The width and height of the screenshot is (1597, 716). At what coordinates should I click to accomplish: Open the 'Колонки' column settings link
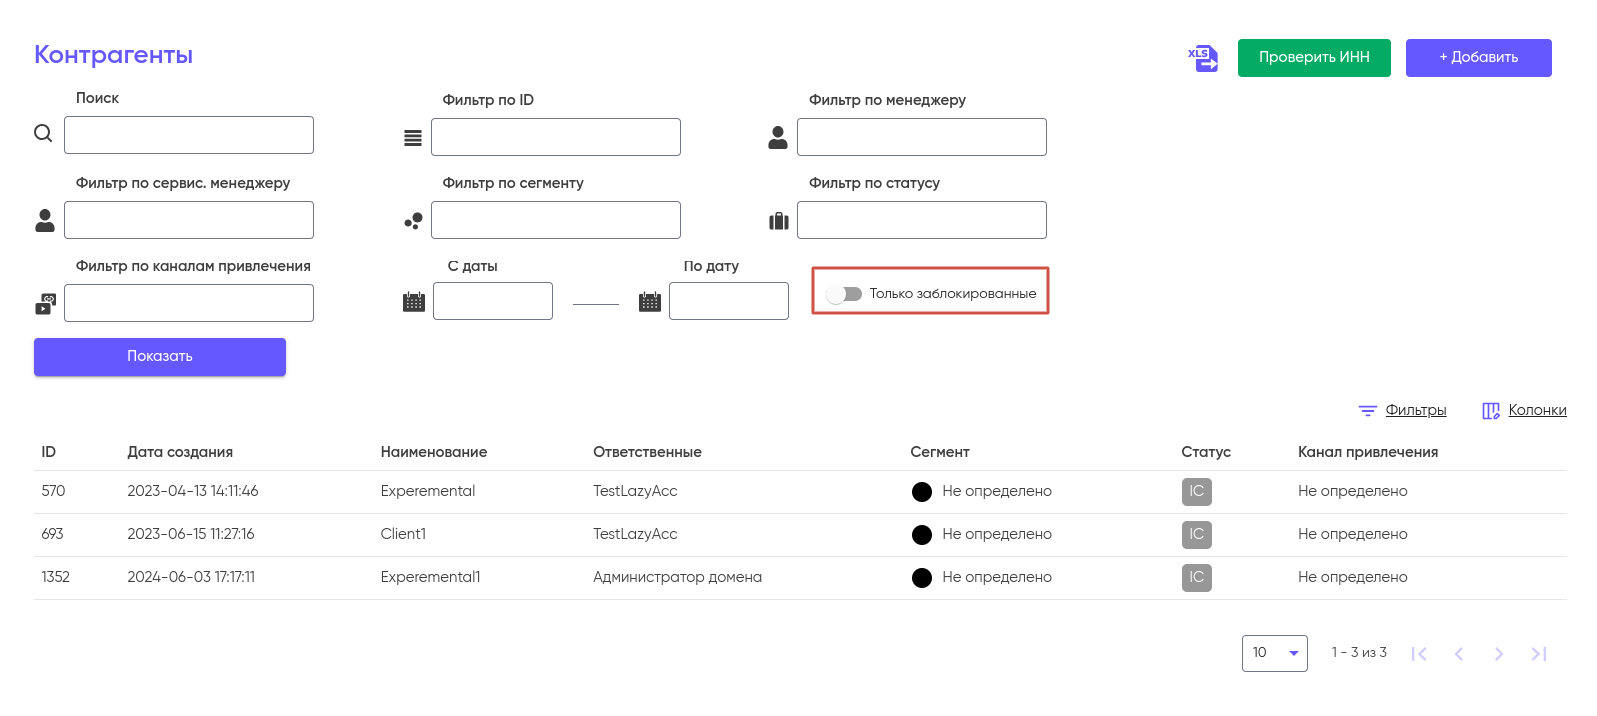(x=1536, y=410)
